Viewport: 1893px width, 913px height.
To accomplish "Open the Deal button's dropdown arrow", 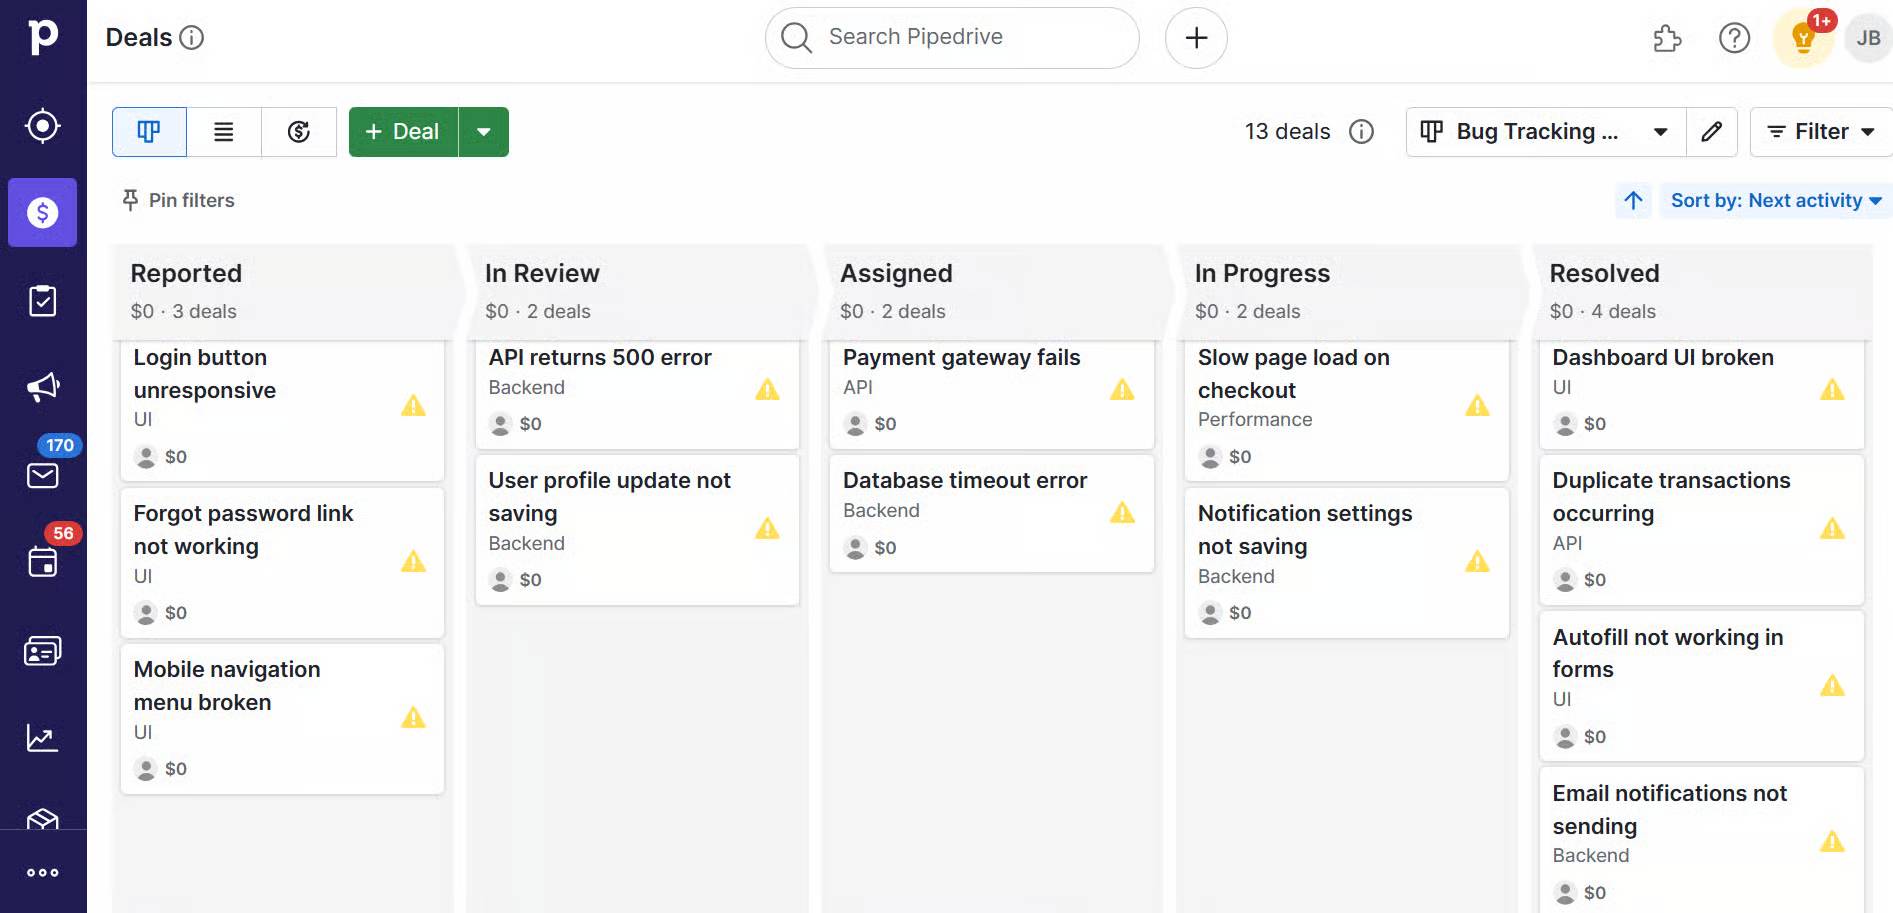I will coord(485,131).
